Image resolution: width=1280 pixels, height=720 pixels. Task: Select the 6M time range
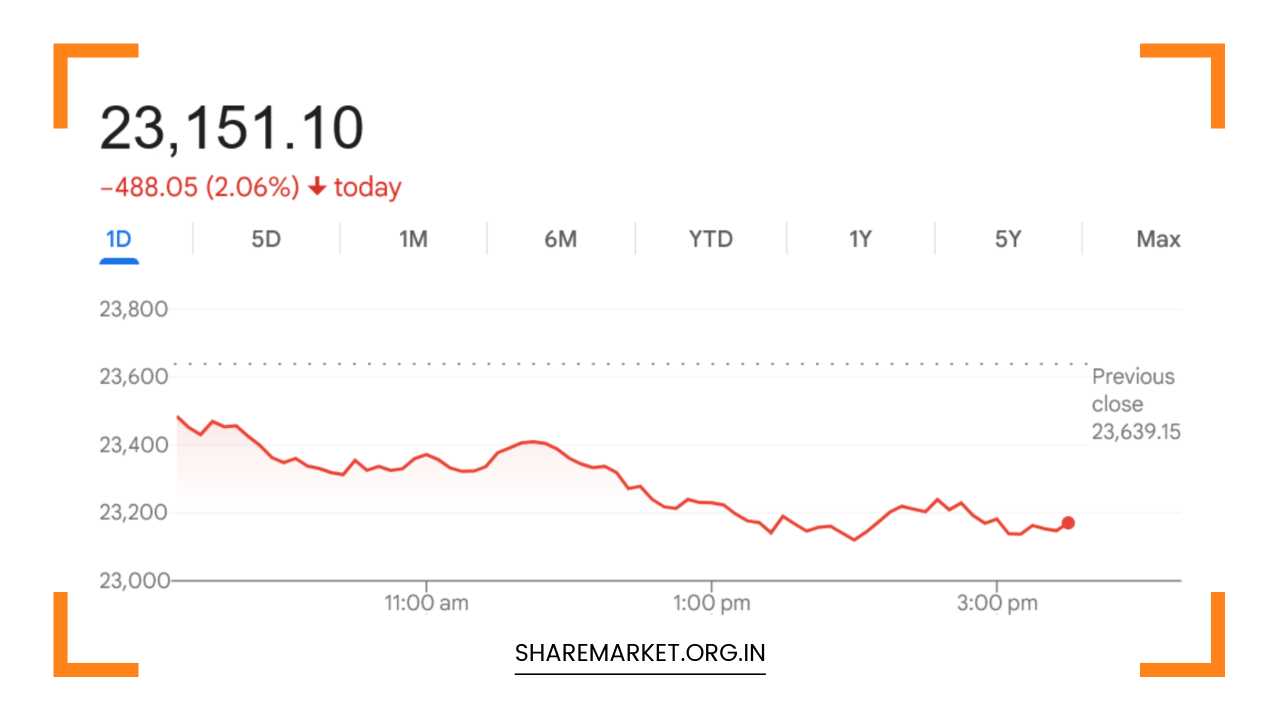pos(561,239)
